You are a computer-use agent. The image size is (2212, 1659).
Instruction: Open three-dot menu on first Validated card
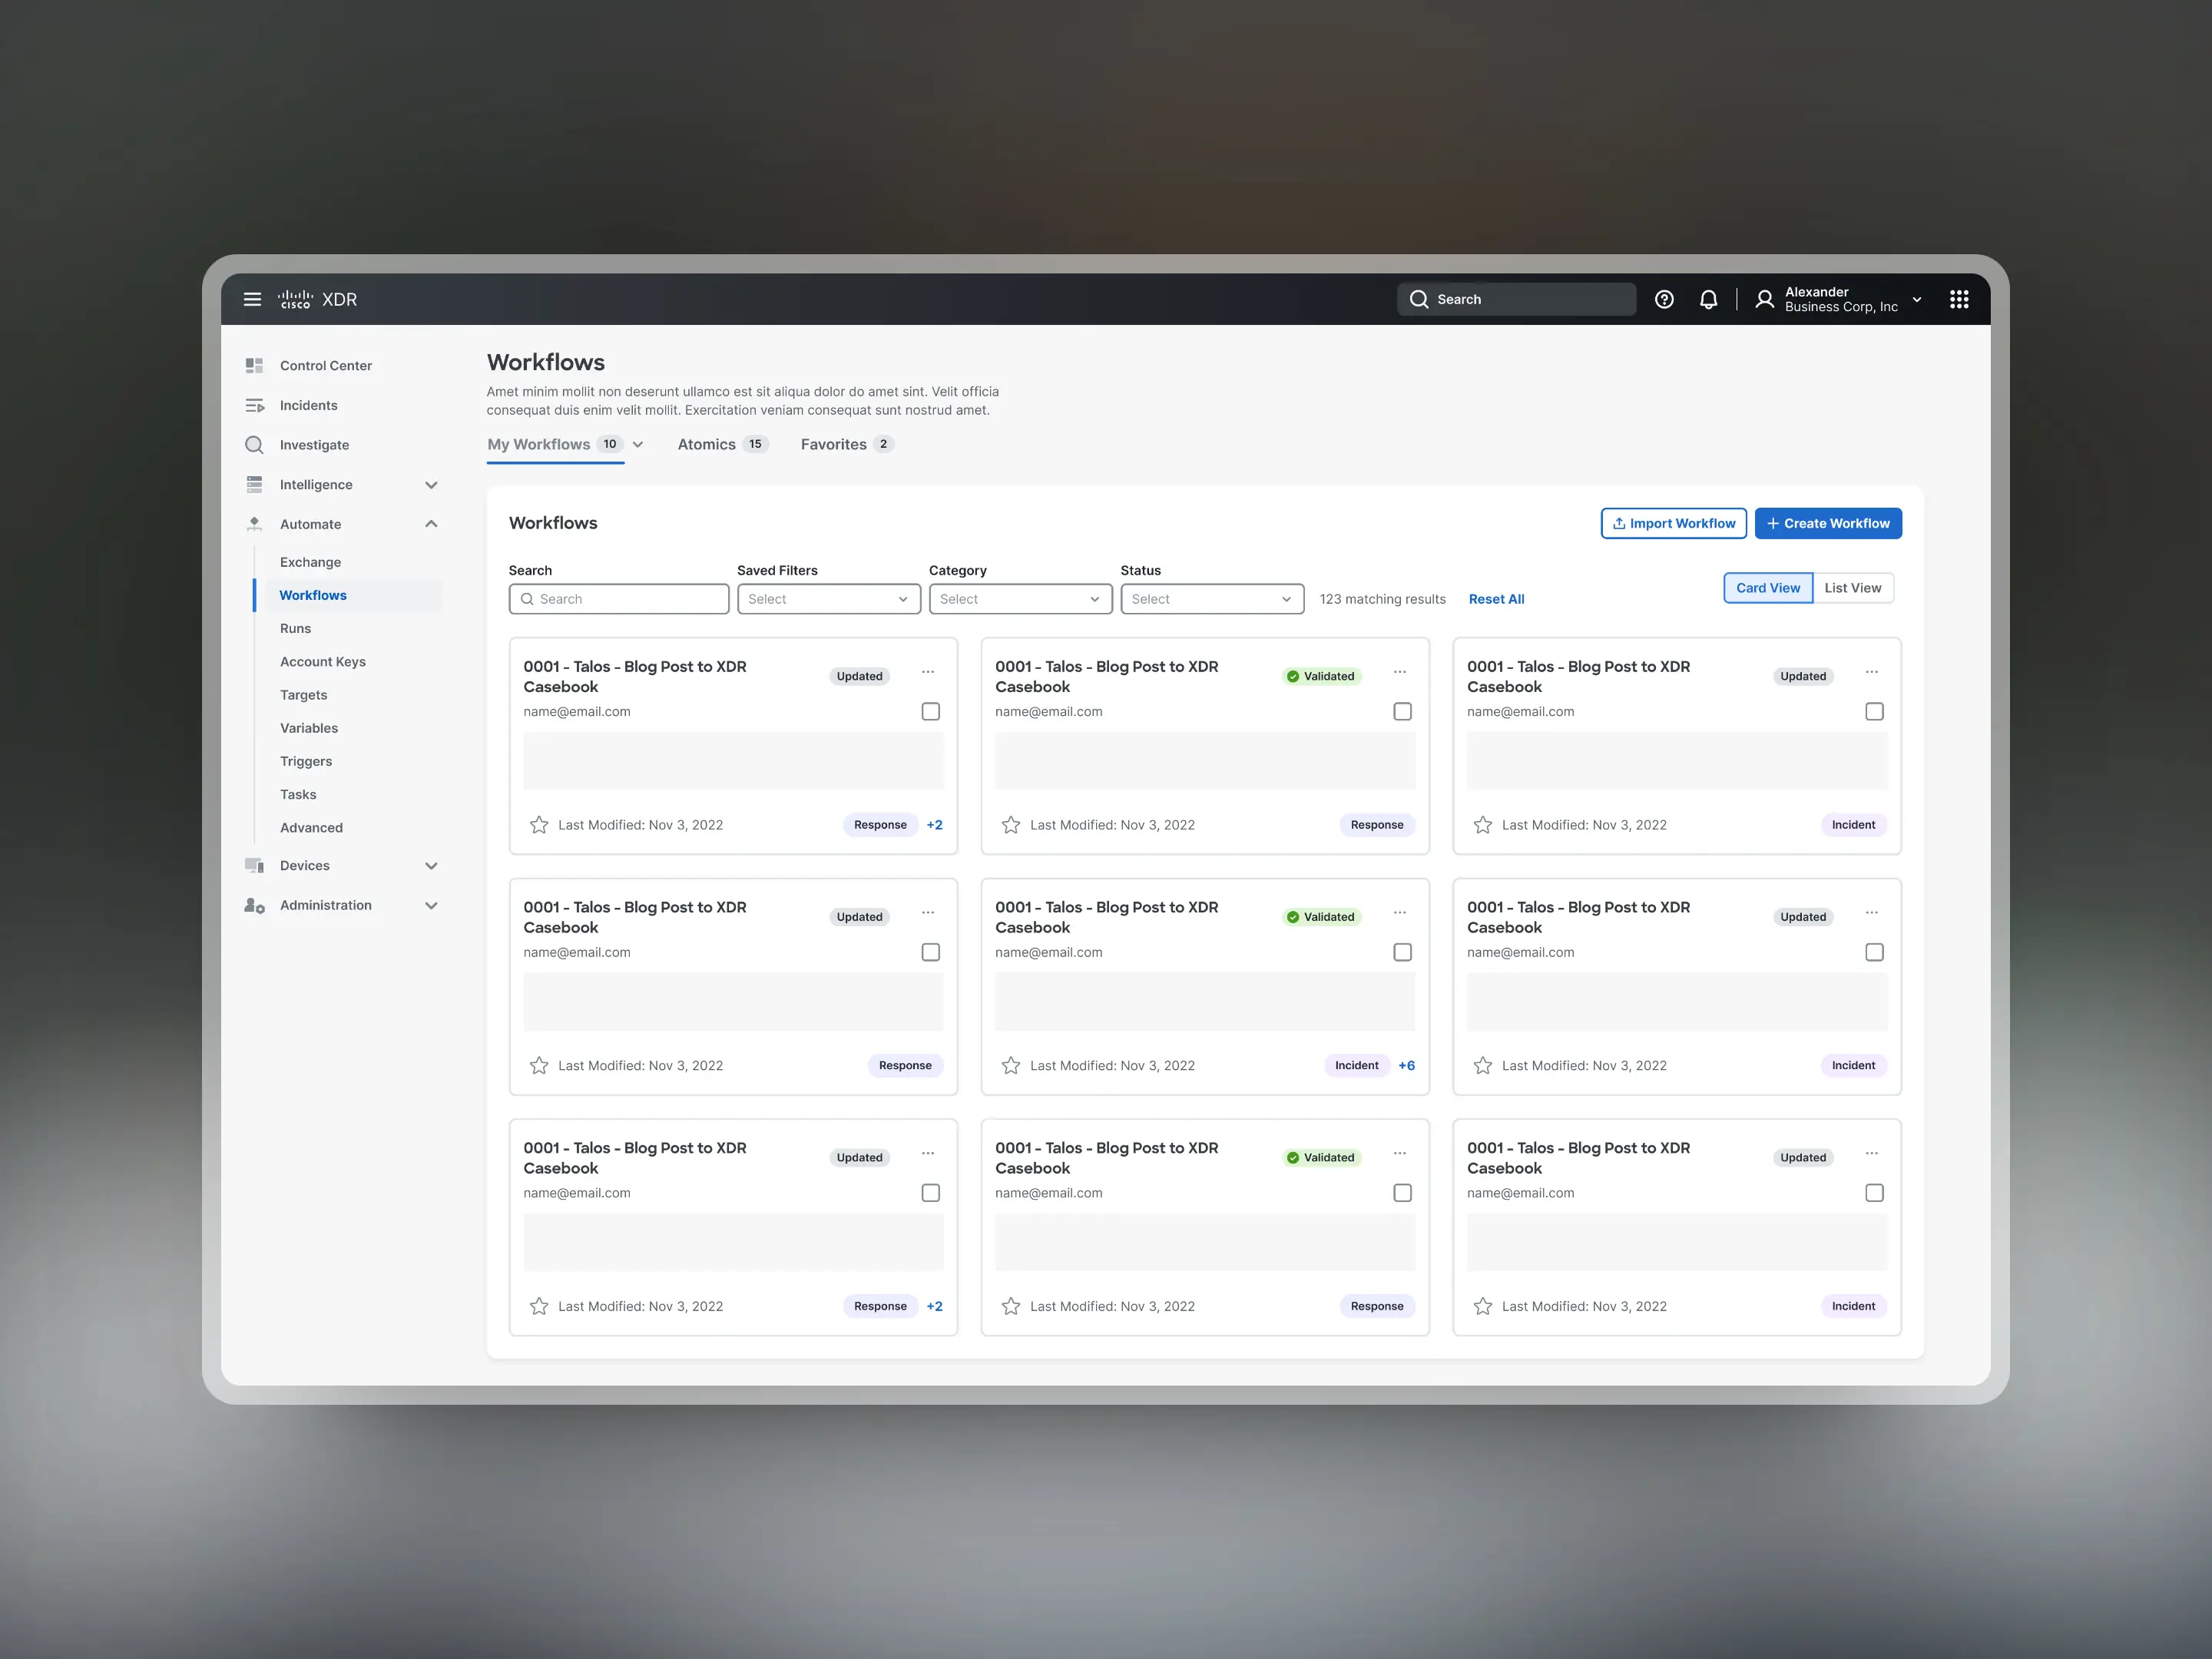click(1399, 673)
